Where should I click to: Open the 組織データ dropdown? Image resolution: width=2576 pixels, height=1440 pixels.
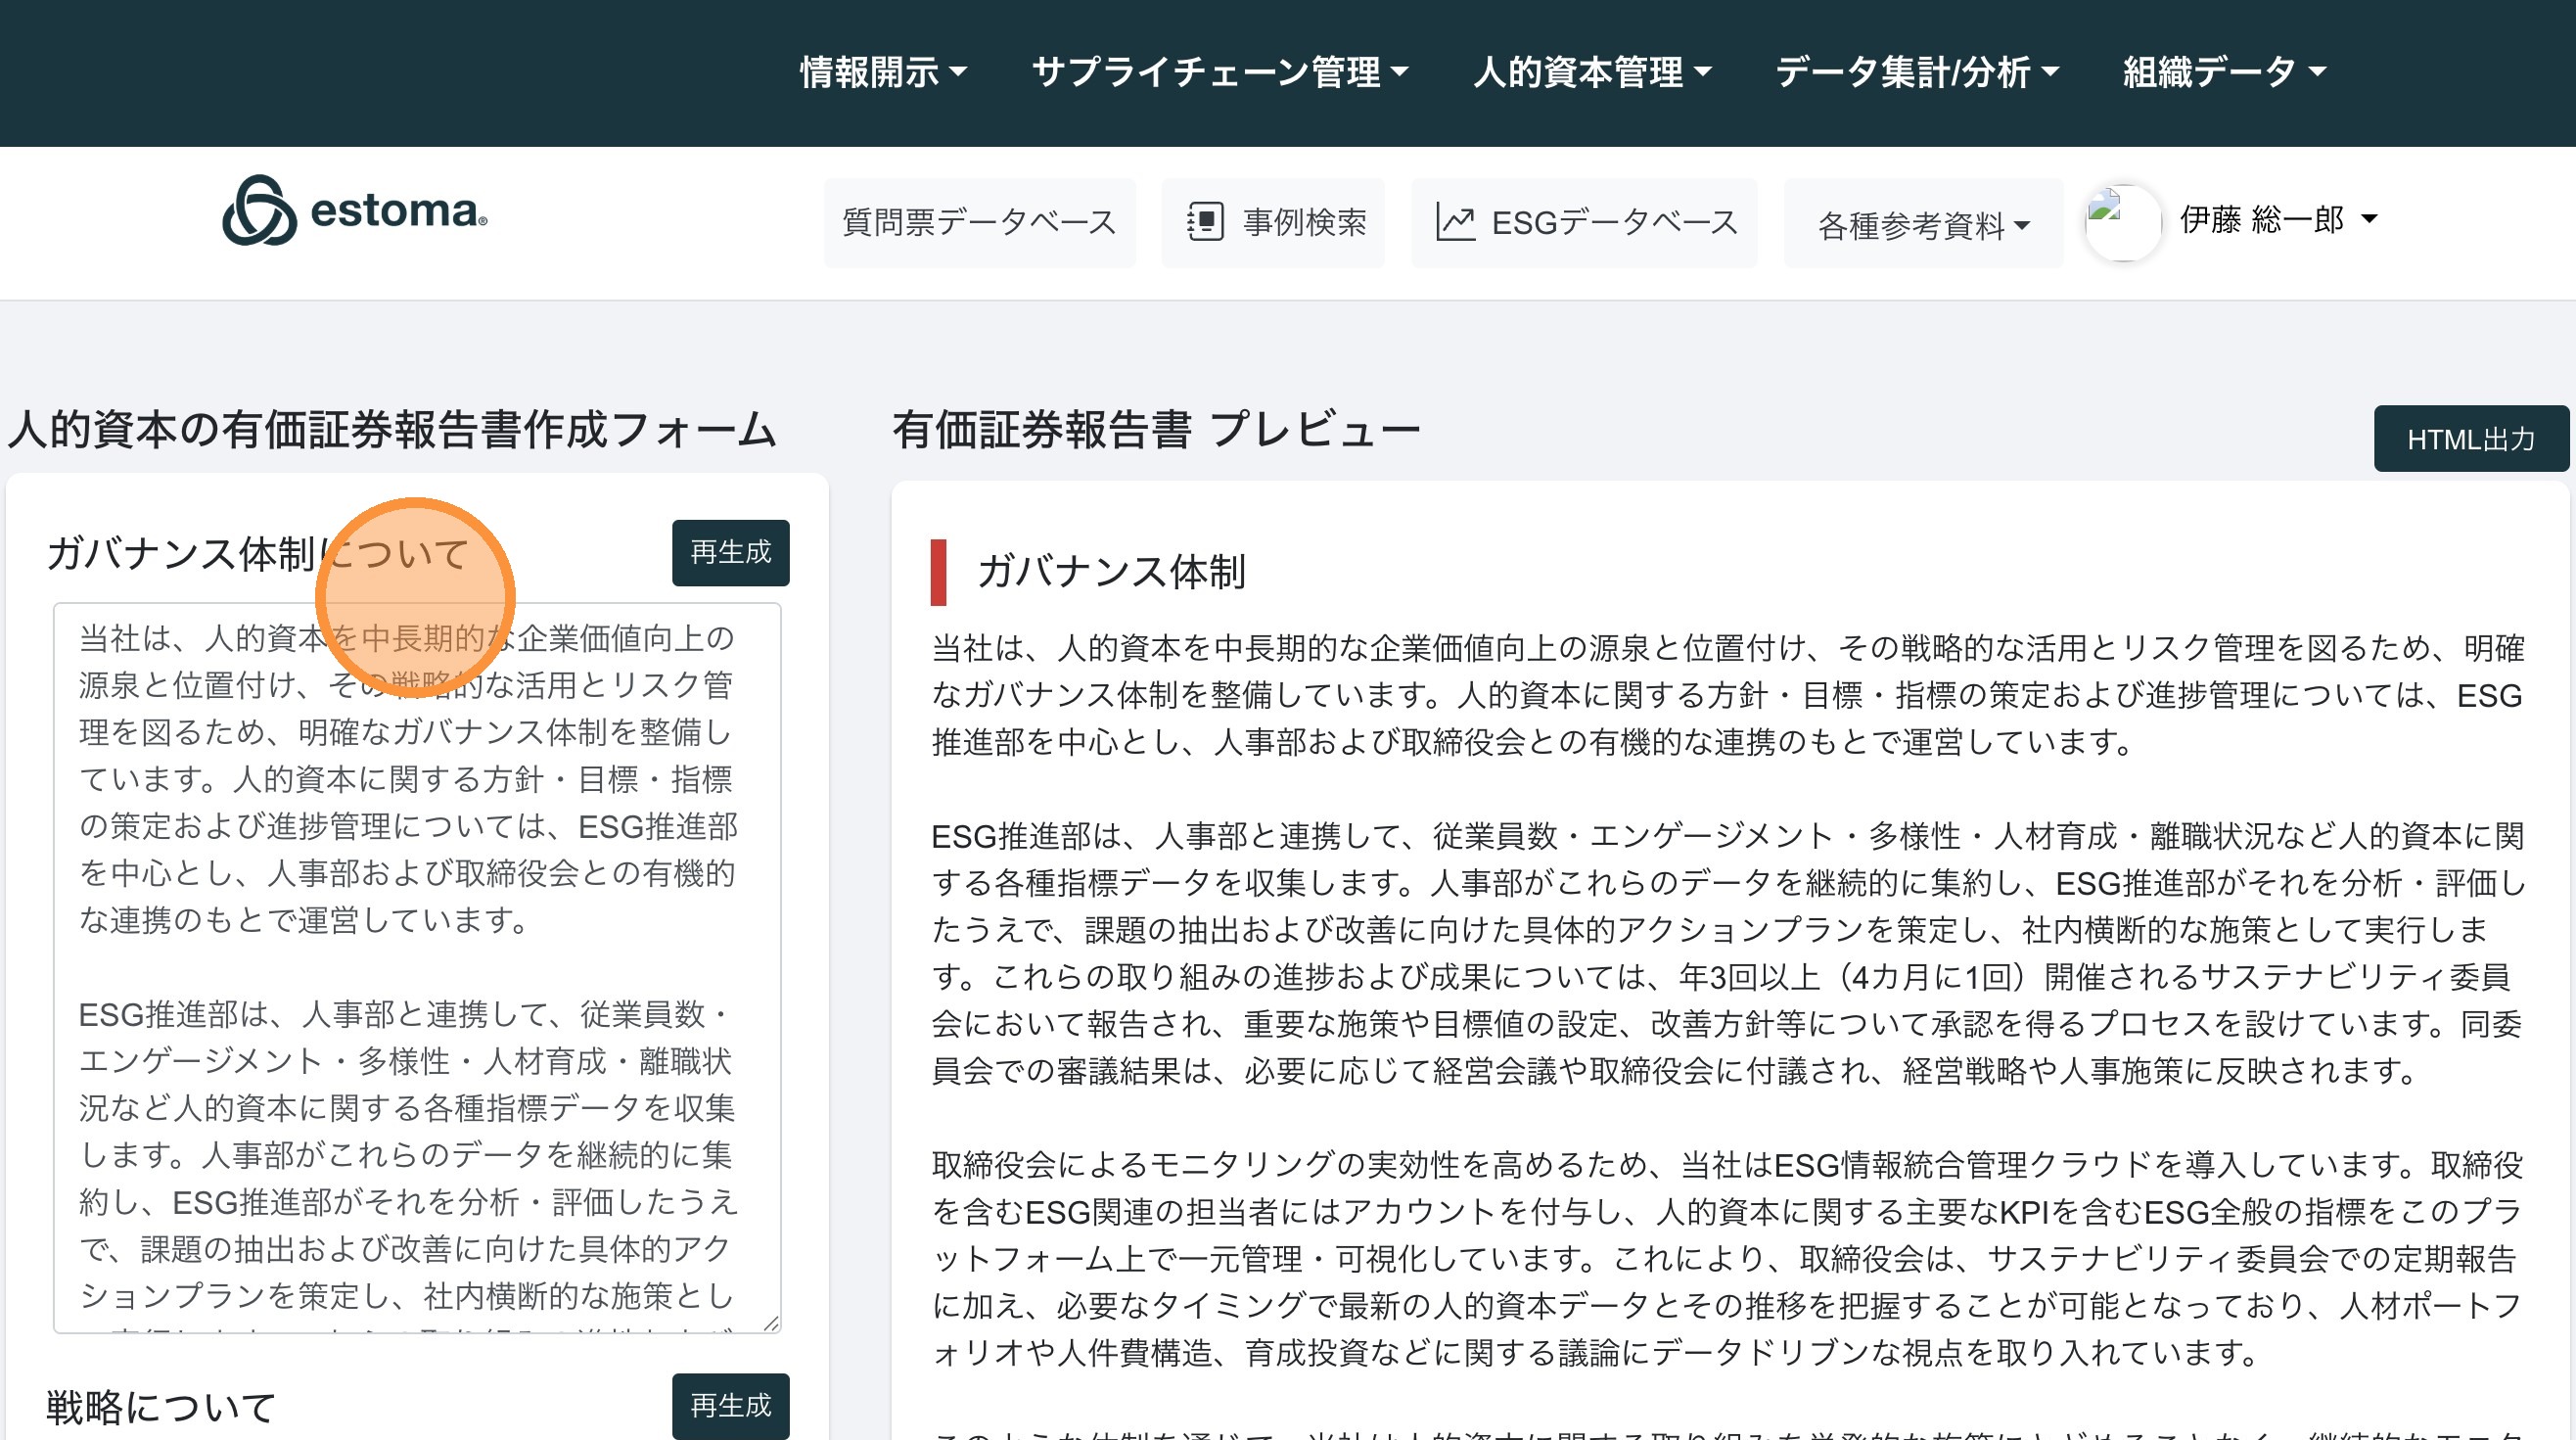point(2224,72)
